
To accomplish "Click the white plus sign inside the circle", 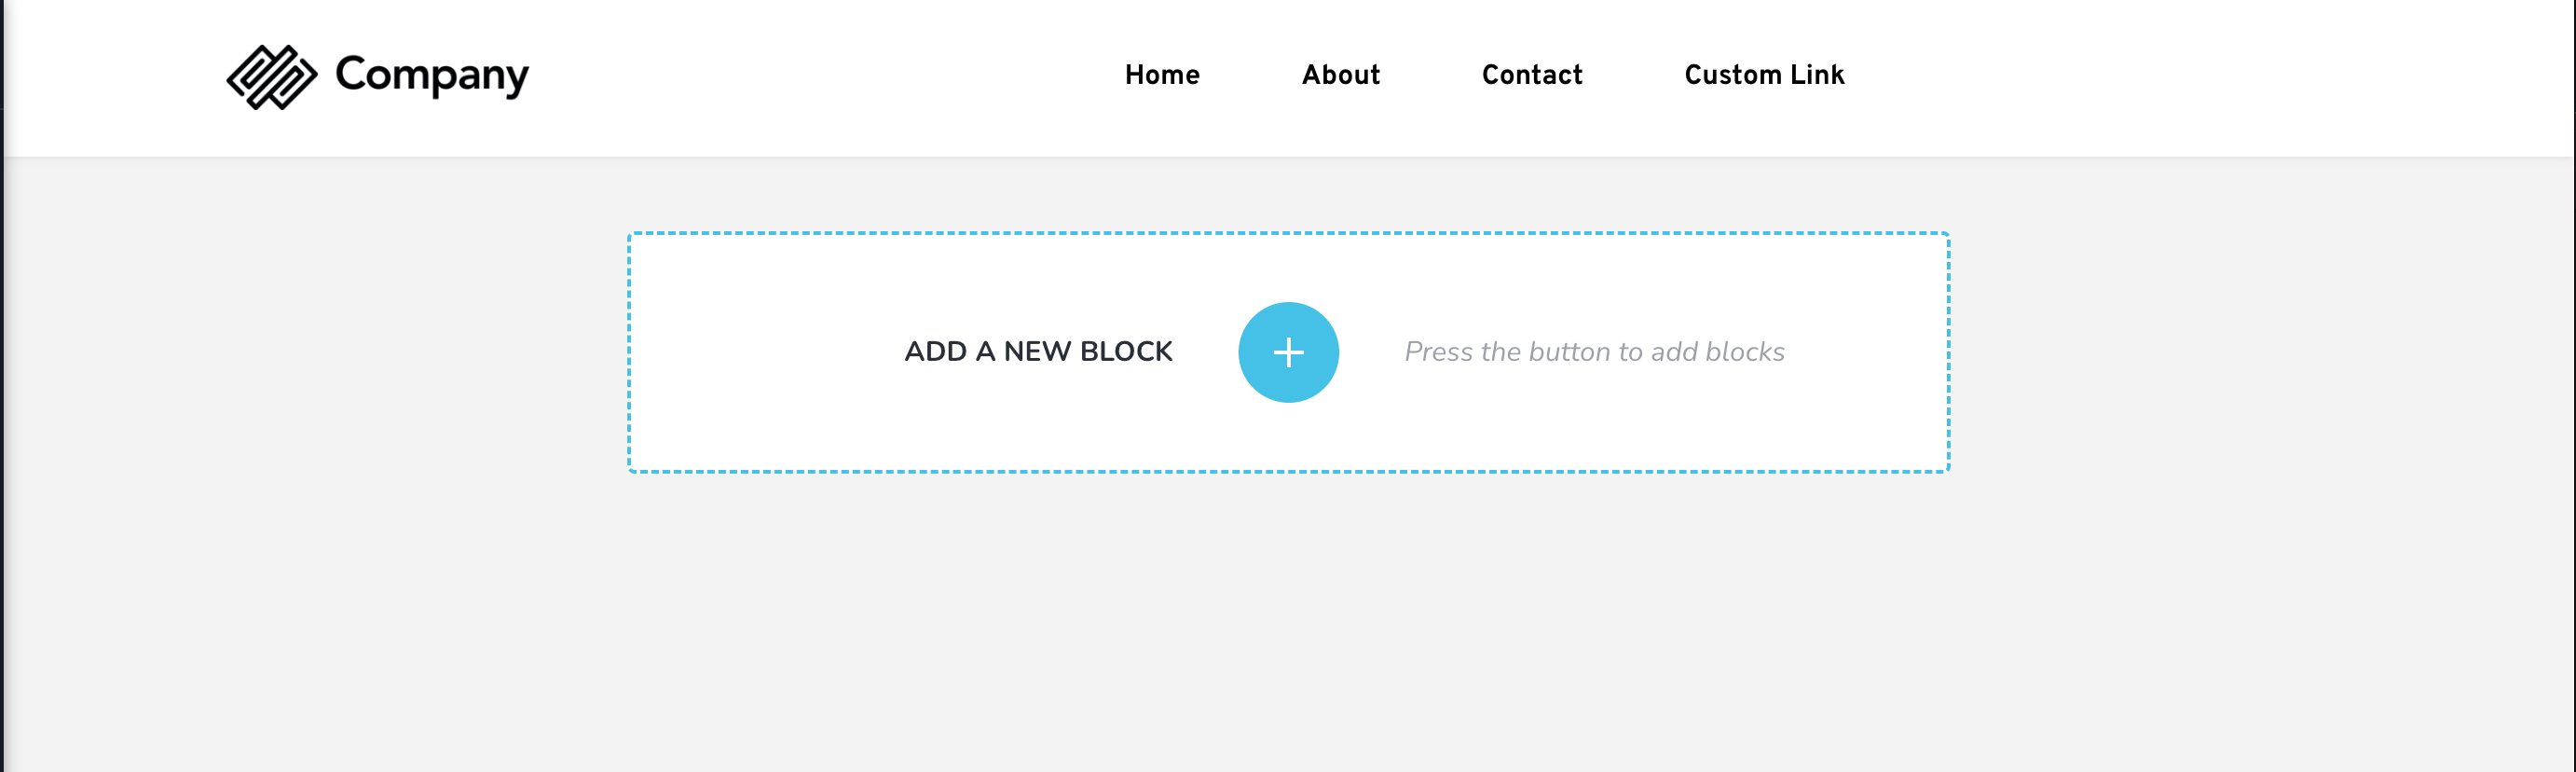I will click(x=1288, y=352).
